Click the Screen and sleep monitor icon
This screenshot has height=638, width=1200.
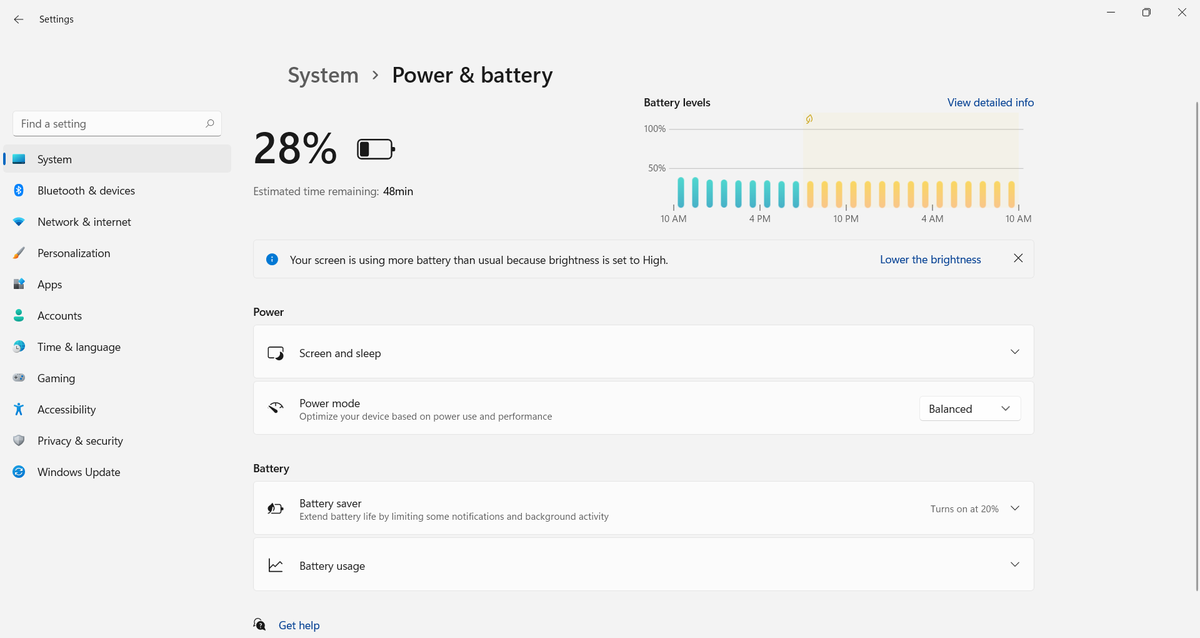pos(276,352)
